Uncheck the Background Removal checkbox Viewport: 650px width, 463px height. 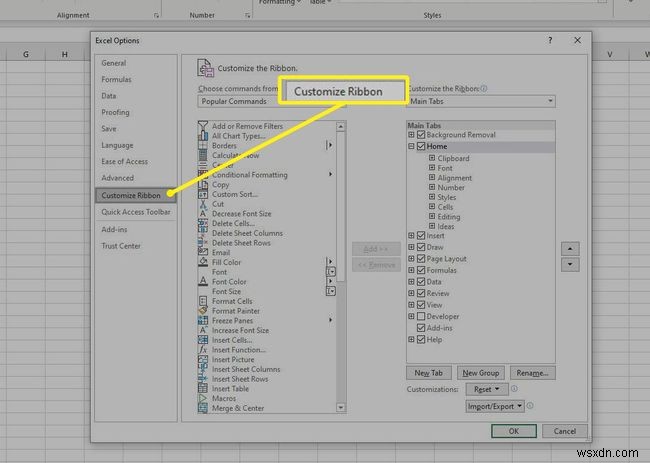point(421,135)
